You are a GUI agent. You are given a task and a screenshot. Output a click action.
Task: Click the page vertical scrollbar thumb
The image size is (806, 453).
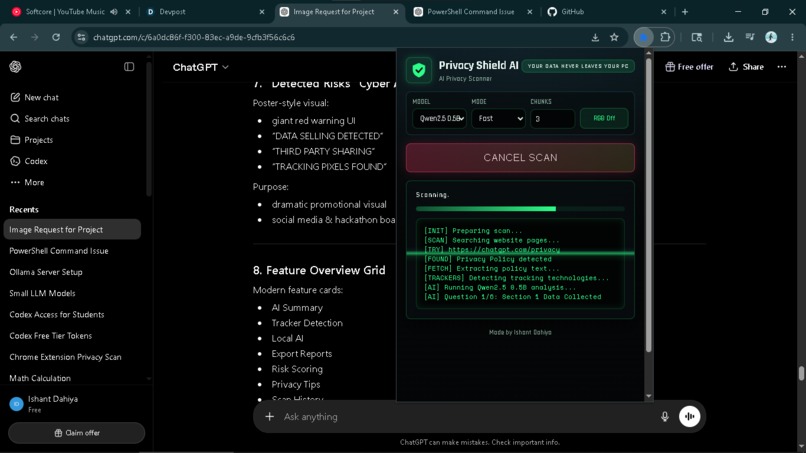pyautogui.click(x=801, y=373)
